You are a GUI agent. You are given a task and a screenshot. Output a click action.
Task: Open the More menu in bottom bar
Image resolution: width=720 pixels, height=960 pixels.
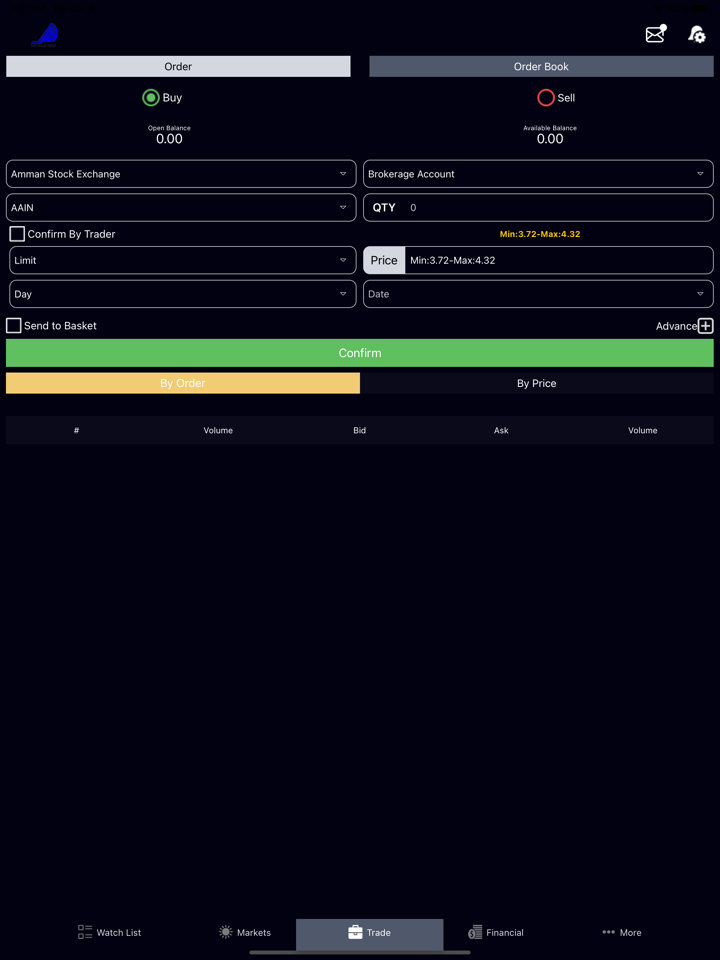621,932
